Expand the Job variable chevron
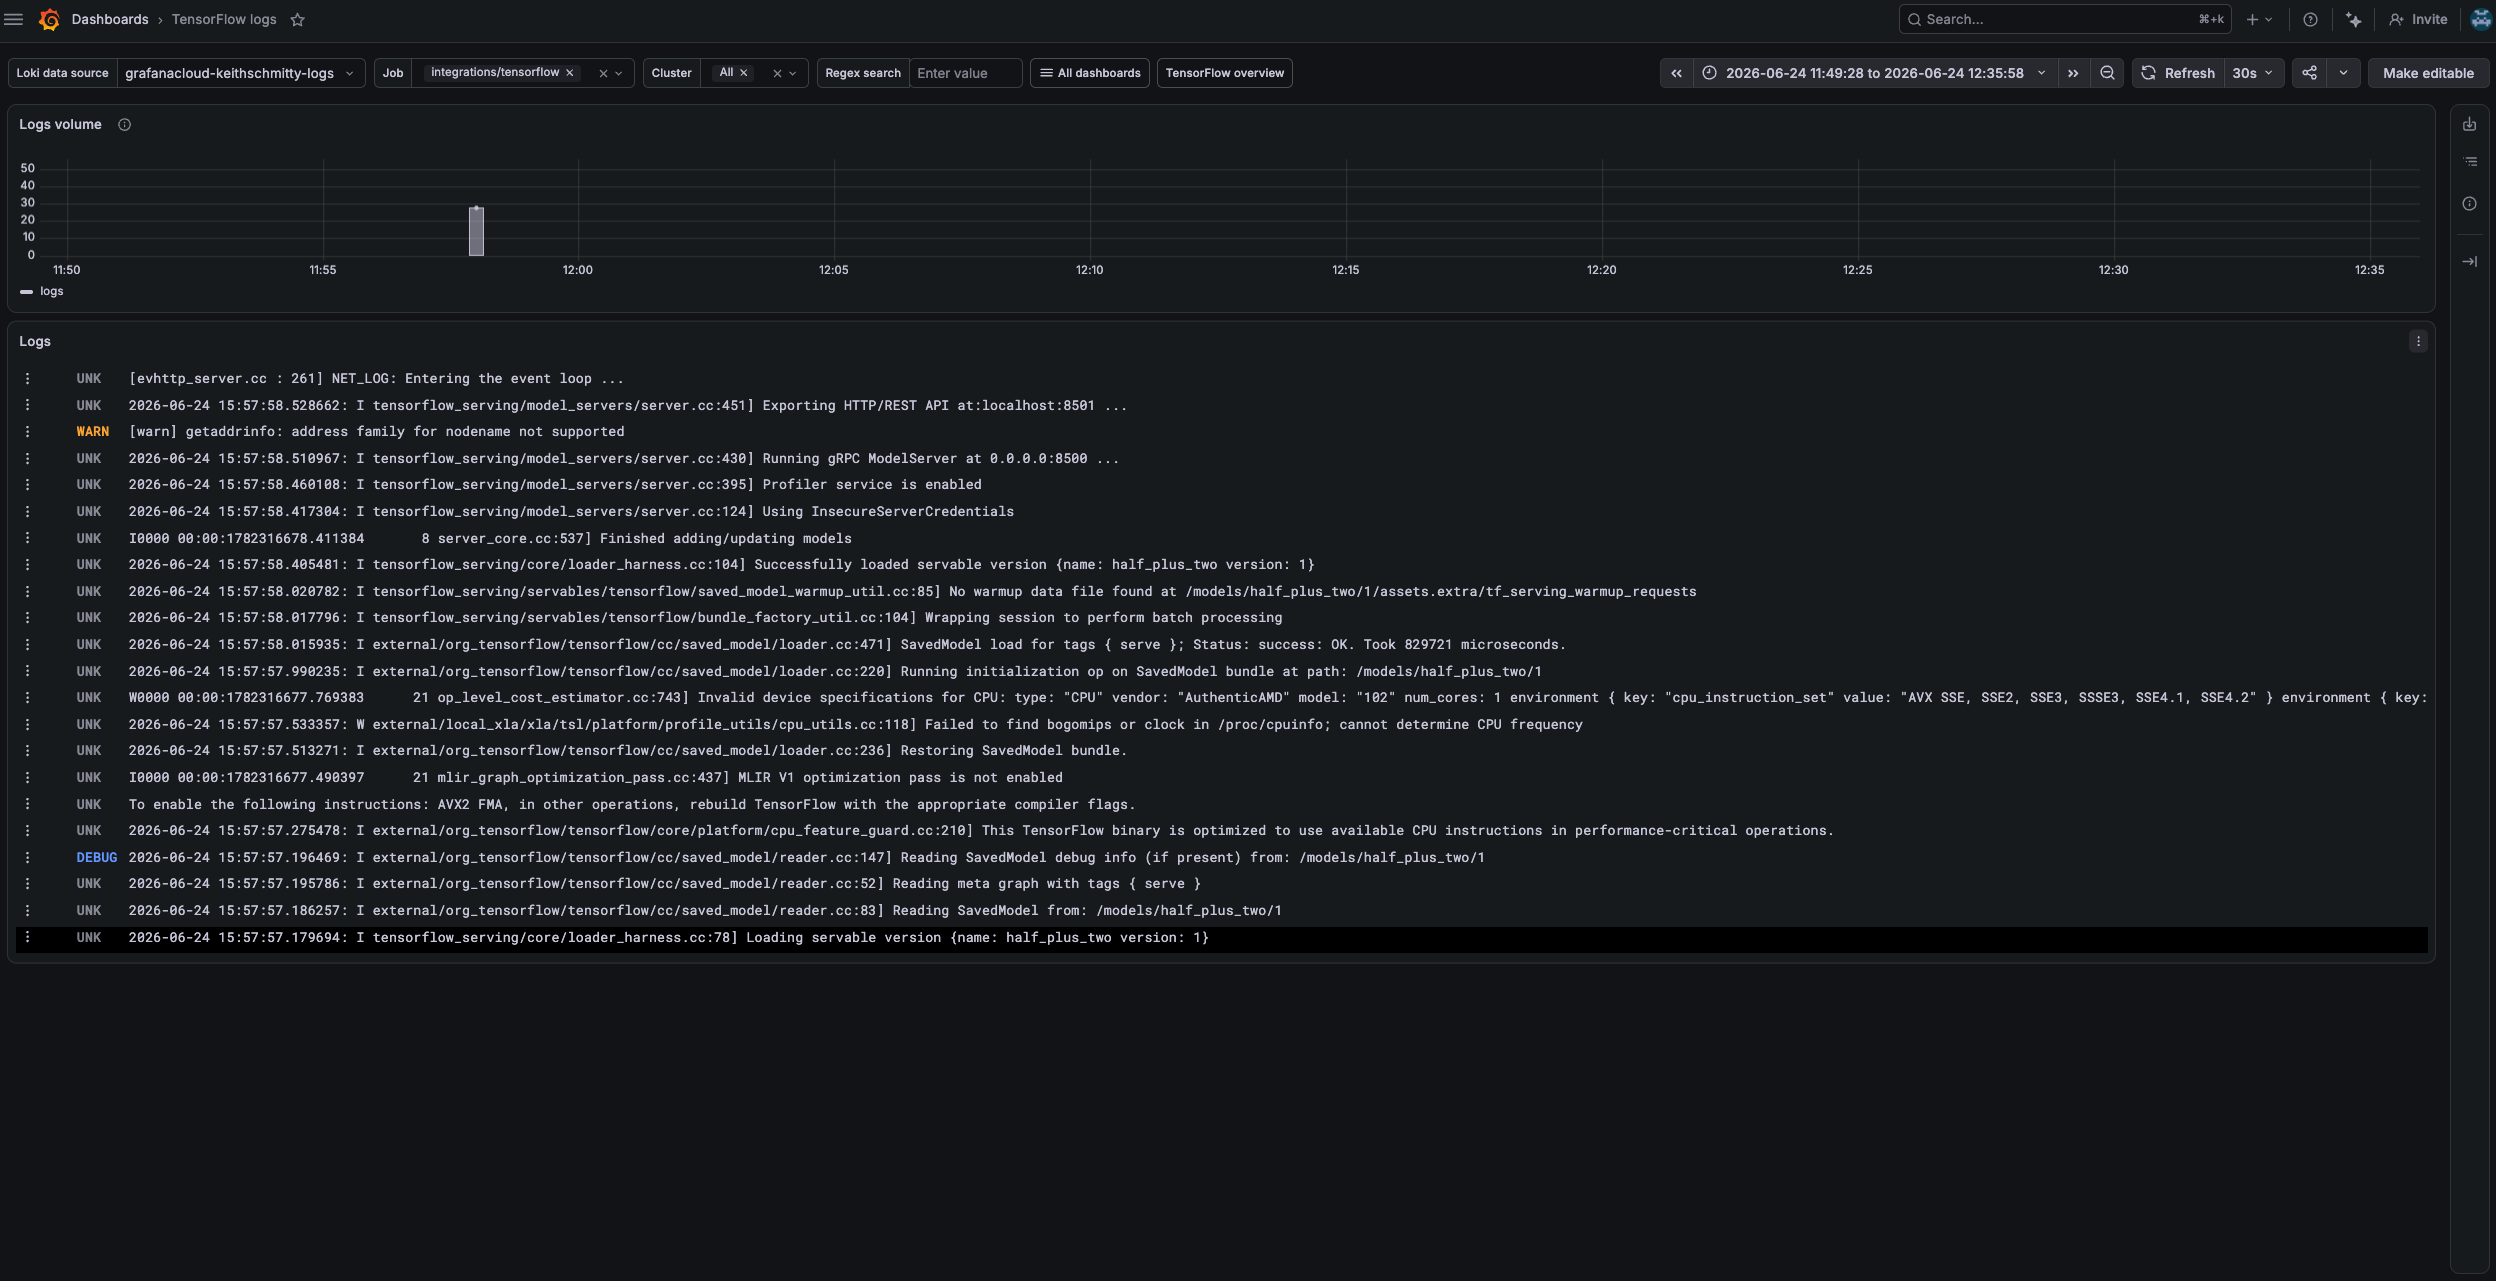This screenshot has height=1281, width=2496. pos(619,73)
